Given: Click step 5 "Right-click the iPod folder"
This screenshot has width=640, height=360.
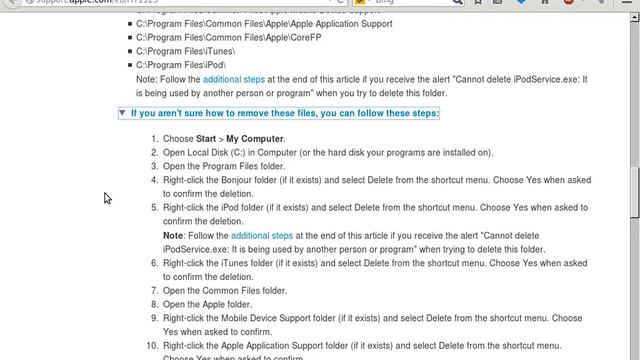Looking at the screenshot, I should pos(376,214).
